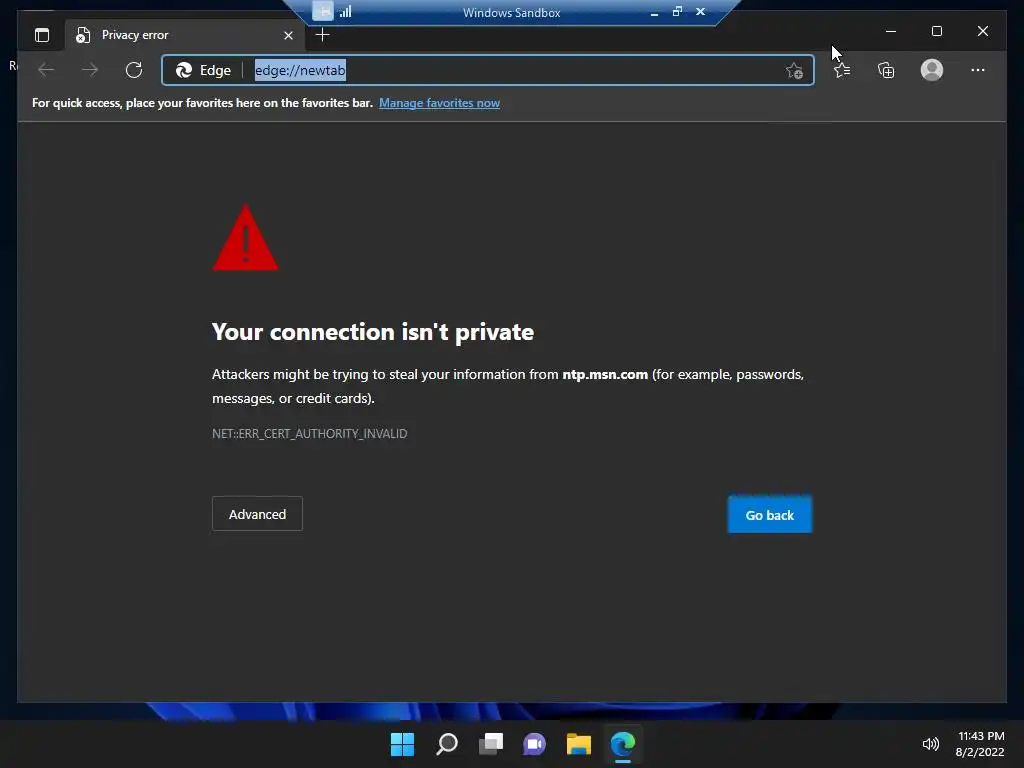Open Task View on the taskbar
The image size is (1024, 768).
pos(491,744)
